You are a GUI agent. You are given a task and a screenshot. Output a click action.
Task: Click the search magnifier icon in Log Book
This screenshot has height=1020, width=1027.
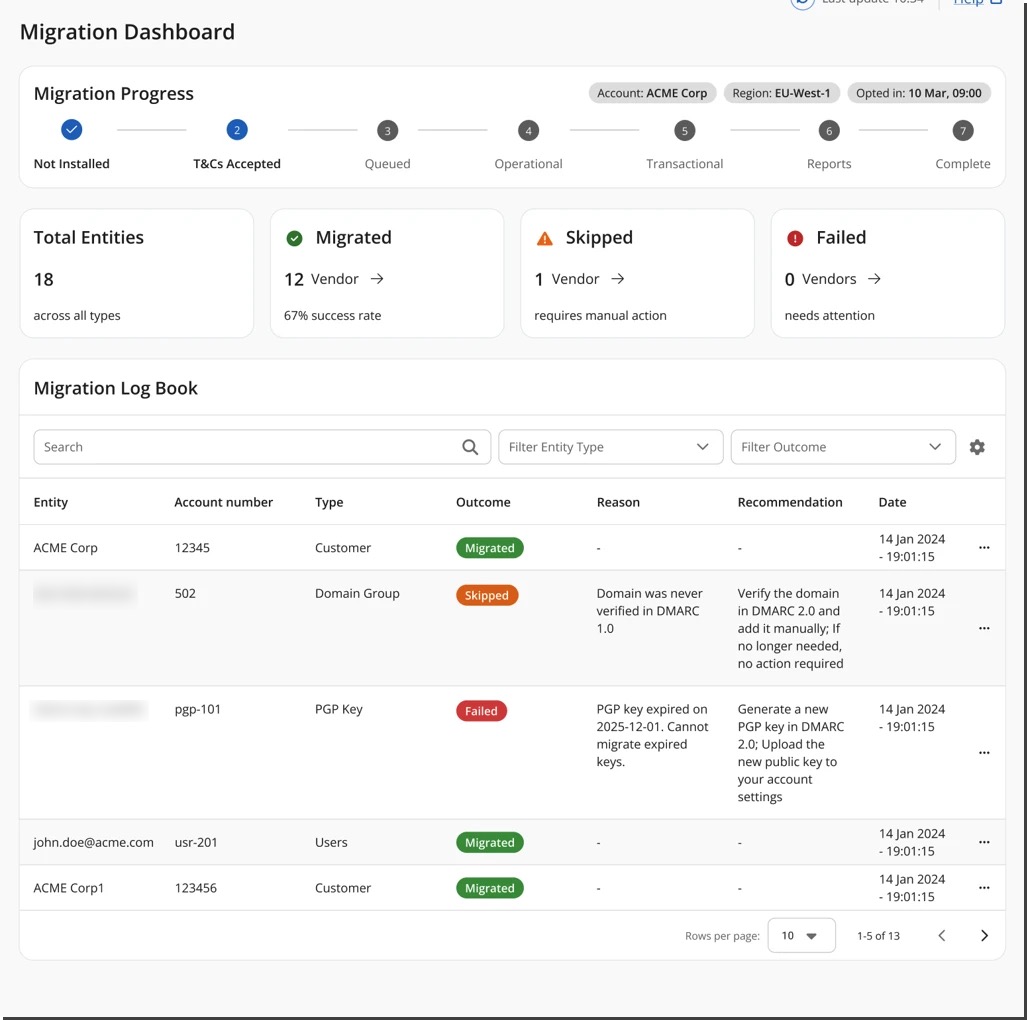[470, 447]
